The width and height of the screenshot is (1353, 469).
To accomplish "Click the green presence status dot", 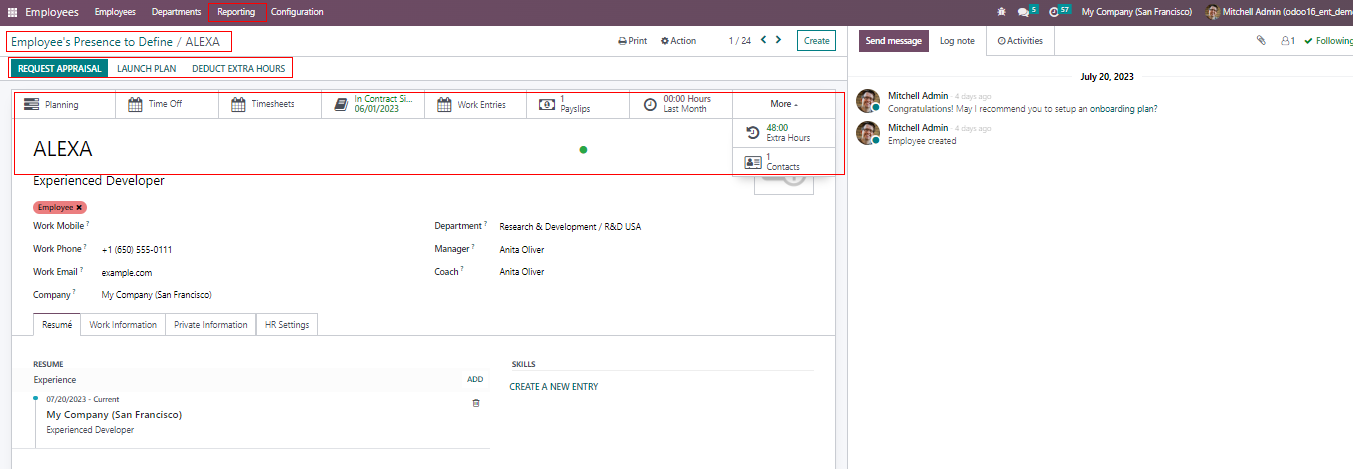I will pyautogui.click(x=583, y=150).
